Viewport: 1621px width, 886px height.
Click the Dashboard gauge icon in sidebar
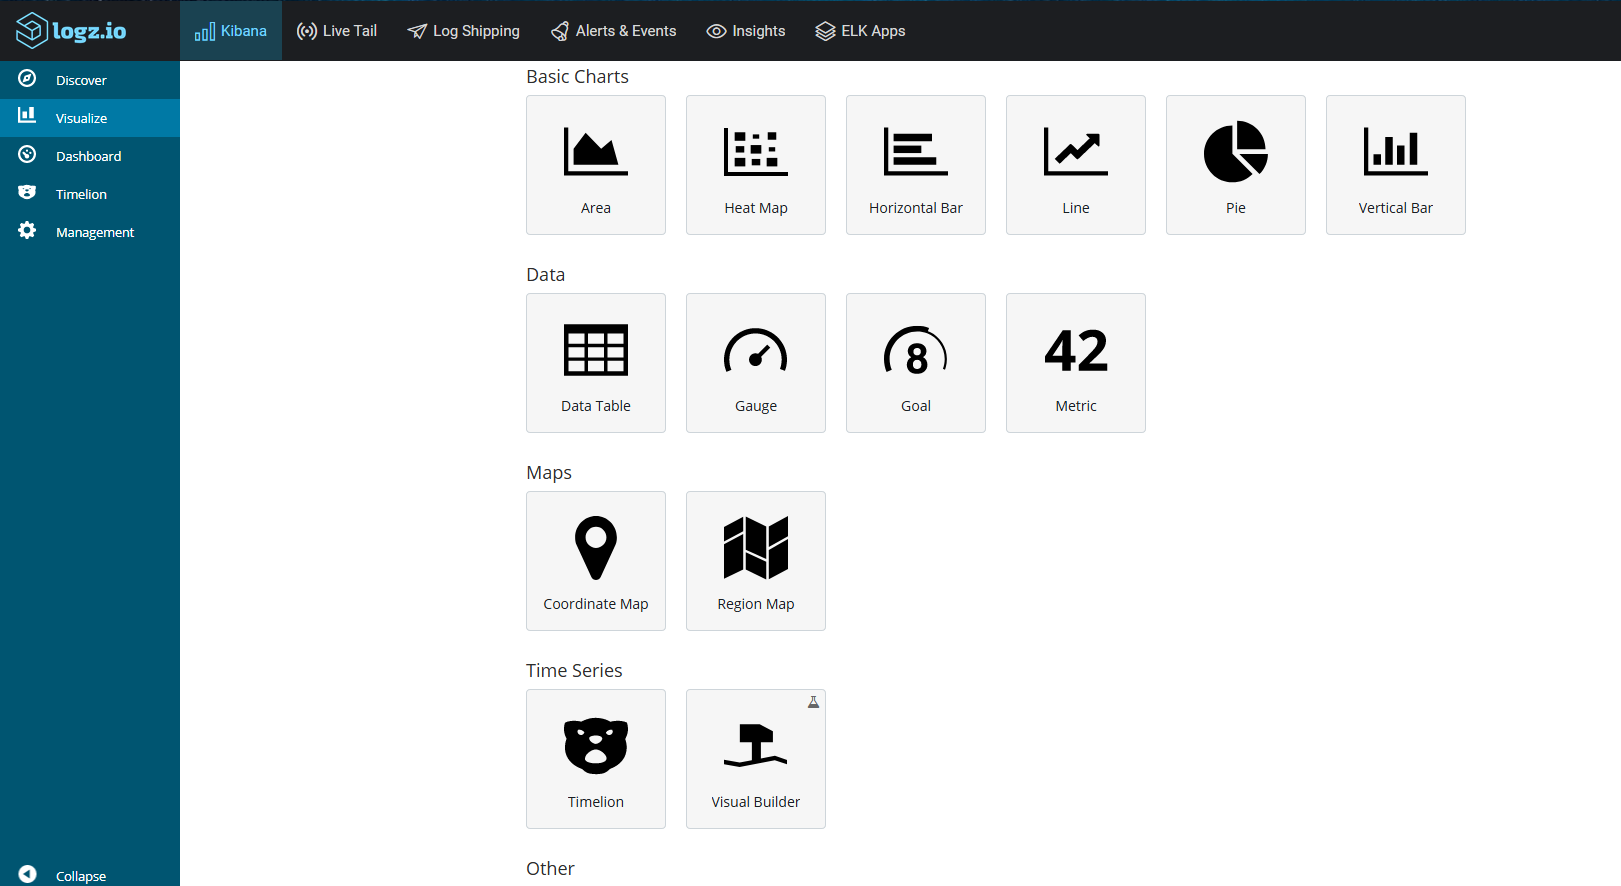(27, 155)
